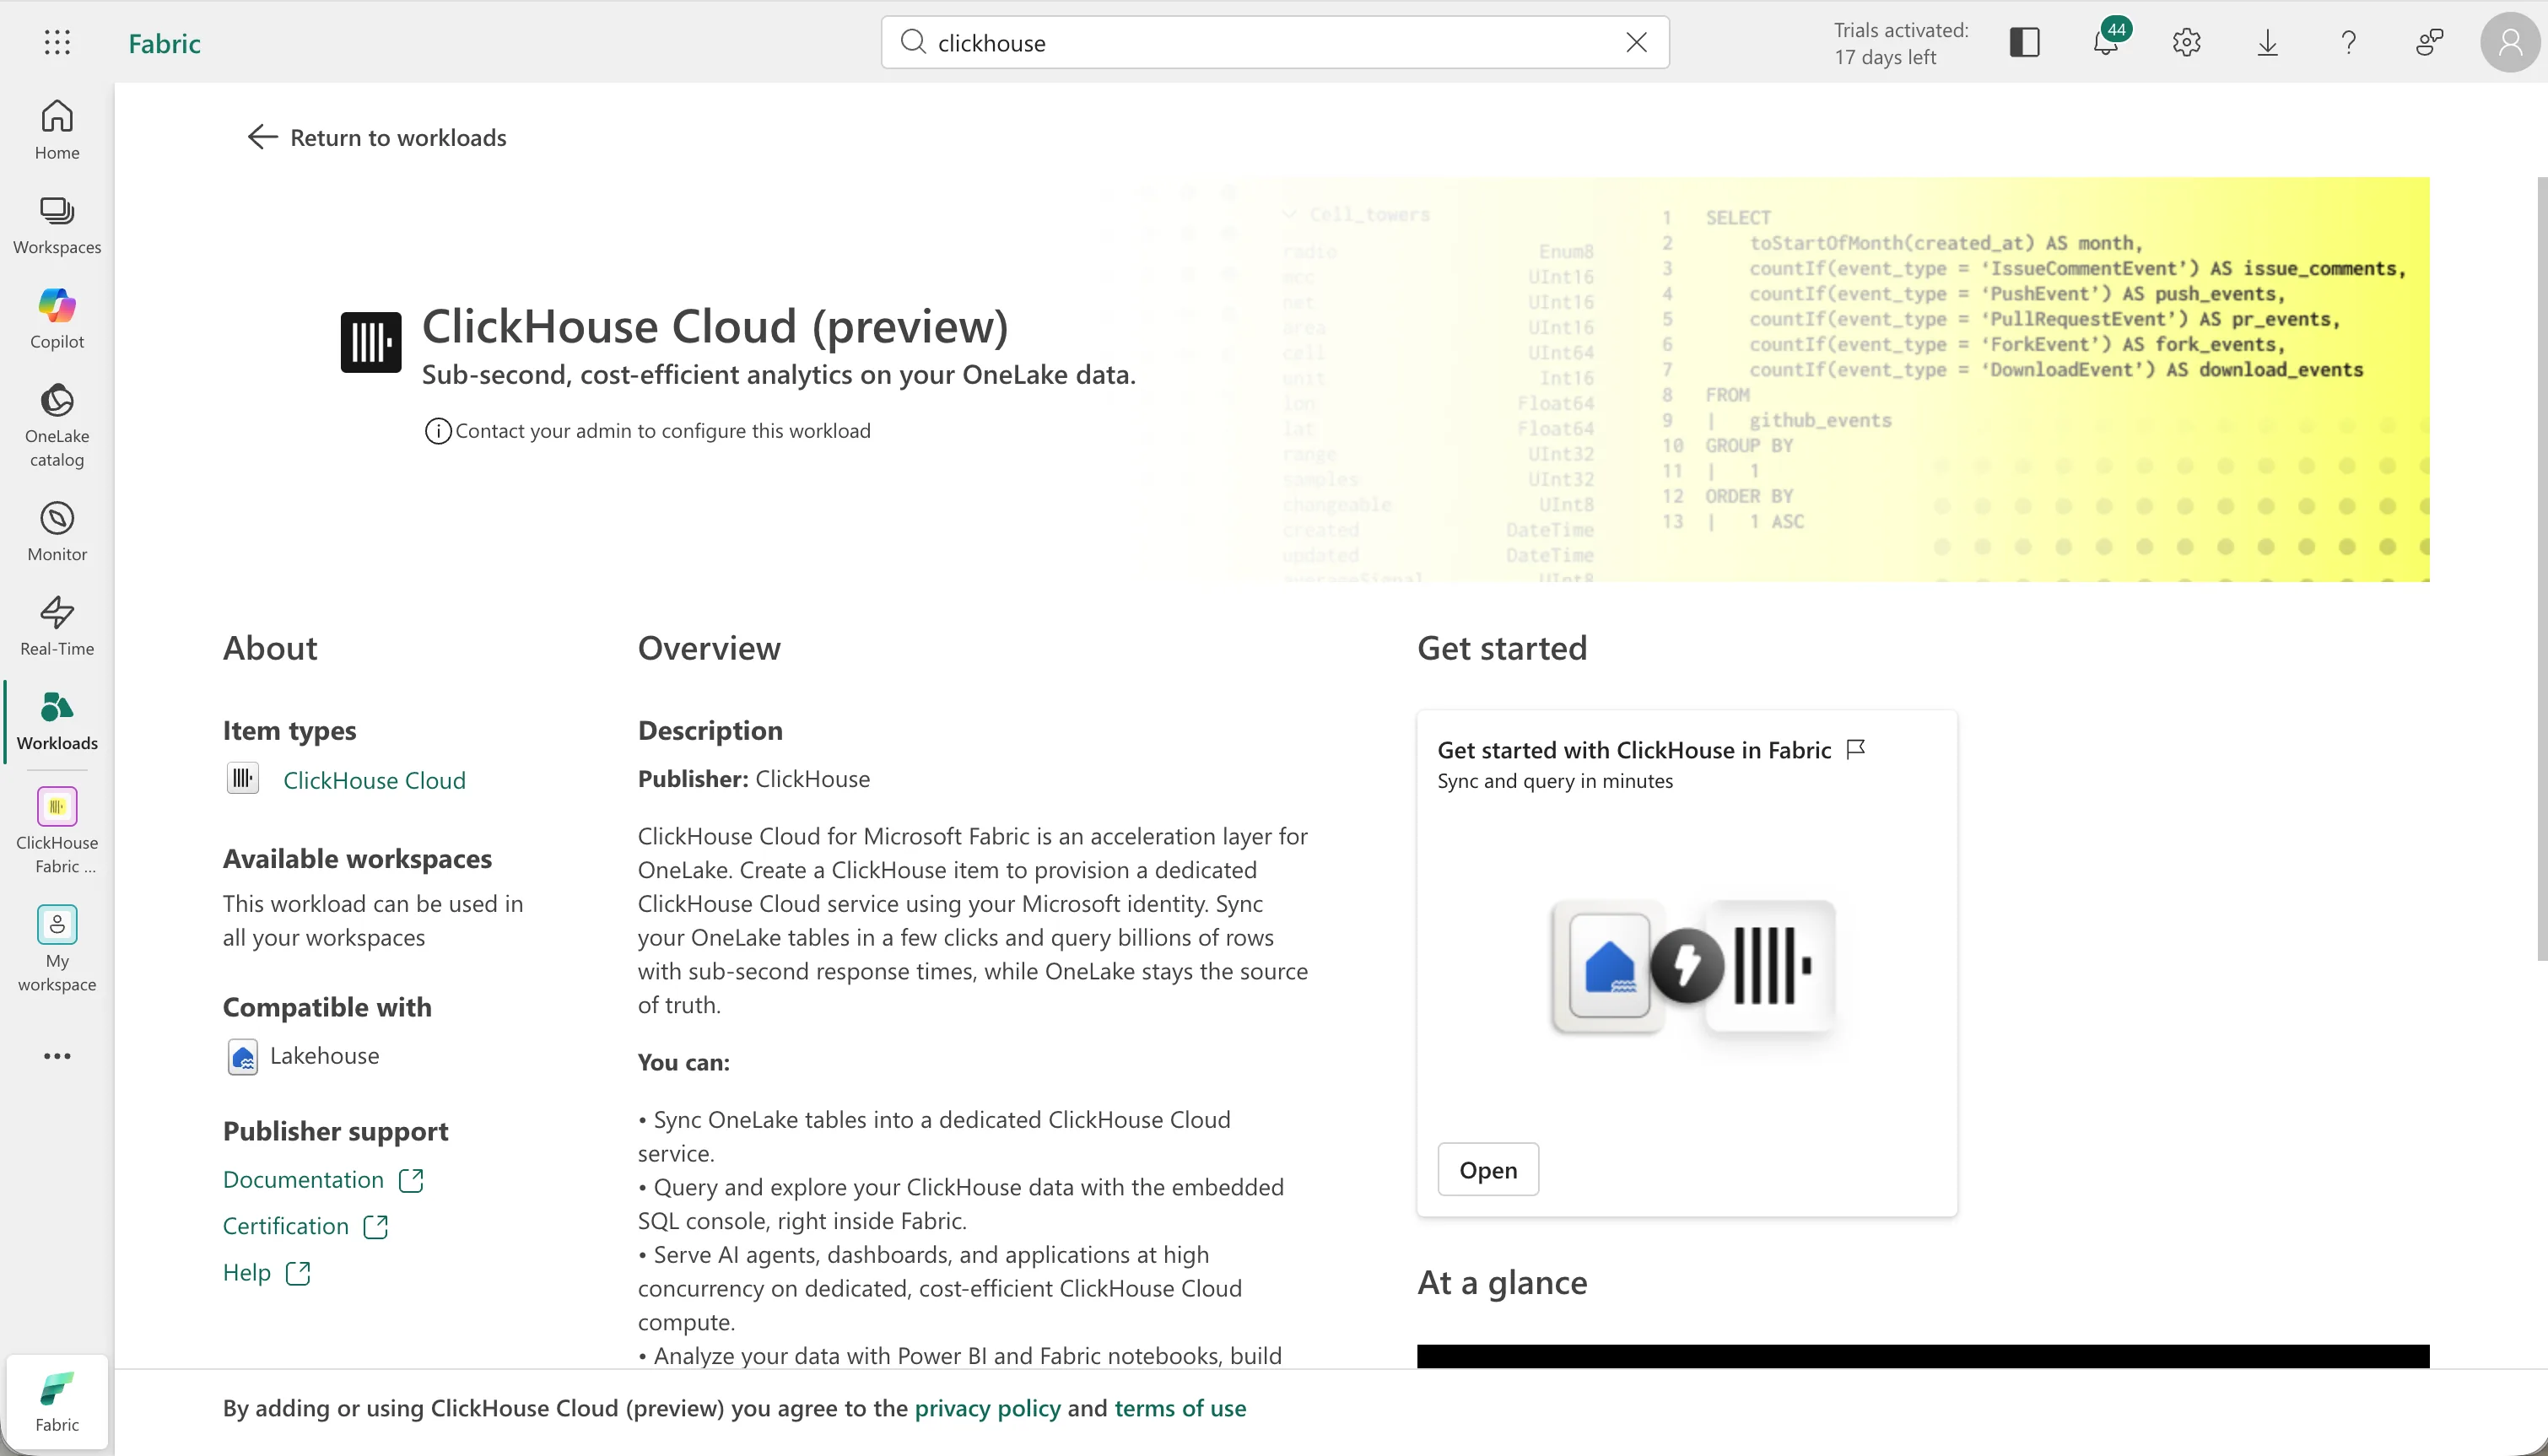Click the download icon in header
Image resolution: width=2548 pixels, height=1456 pixels.
pos(2268,42)
